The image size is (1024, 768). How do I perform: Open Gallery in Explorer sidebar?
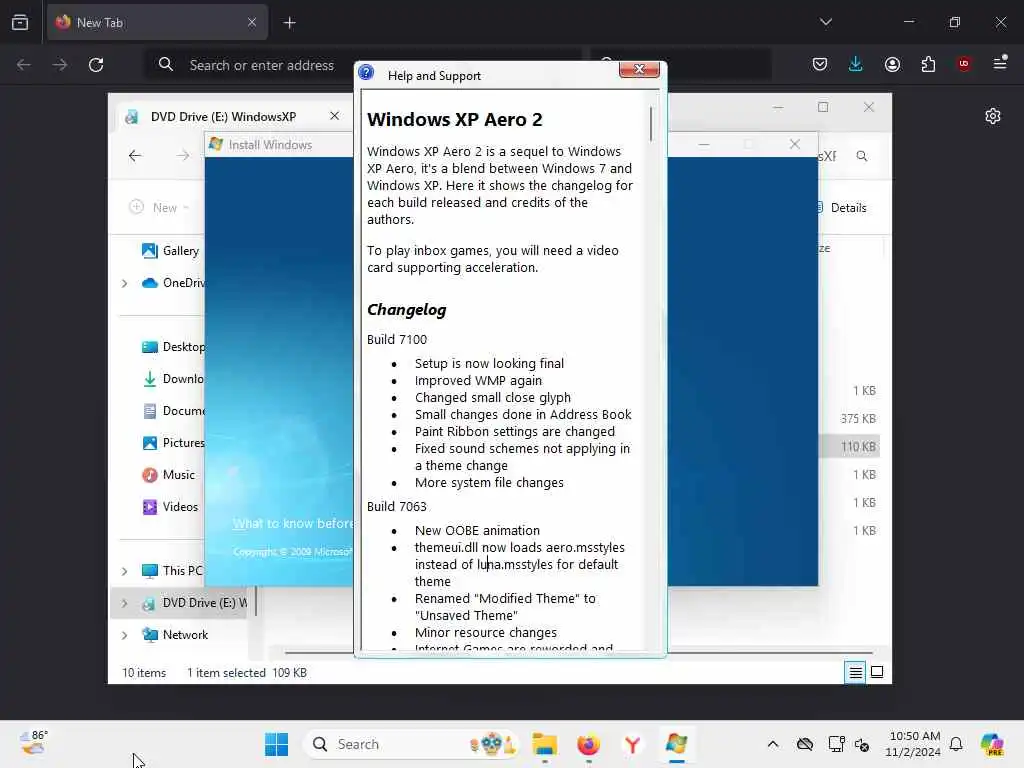tap(170, 251)
